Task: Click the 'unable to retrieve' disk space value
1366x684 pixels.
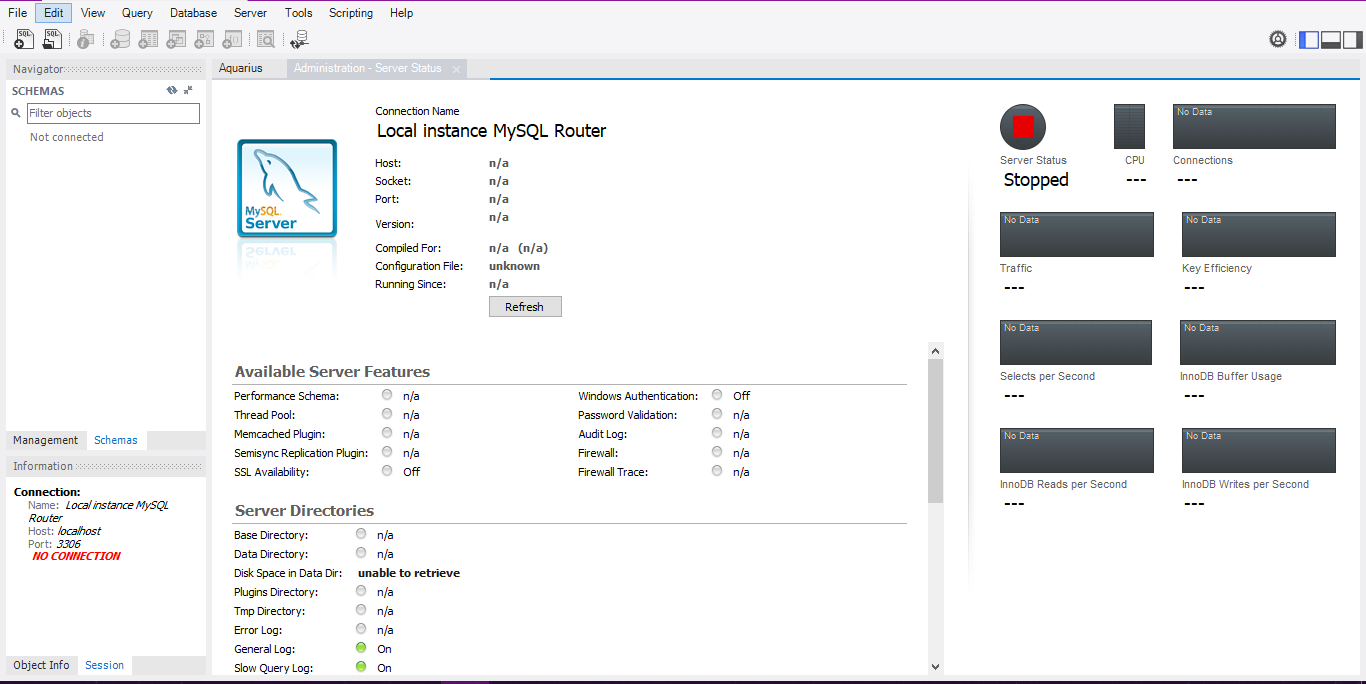Action: coord(409,573)
